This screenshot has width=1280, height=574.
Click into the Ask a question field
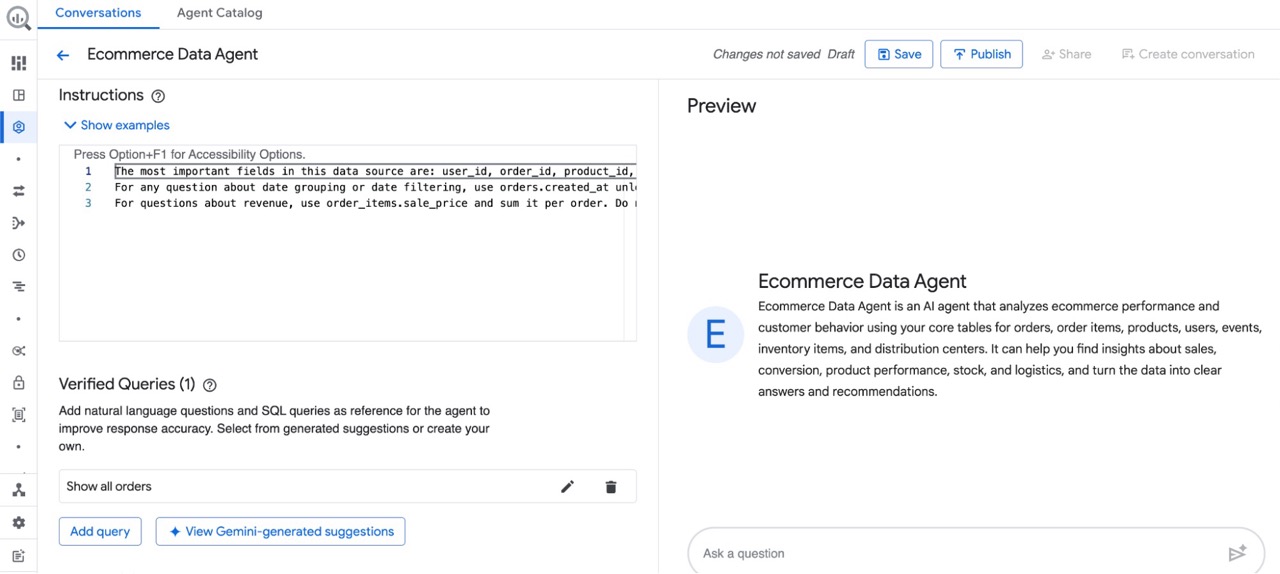tap(950, 553)
